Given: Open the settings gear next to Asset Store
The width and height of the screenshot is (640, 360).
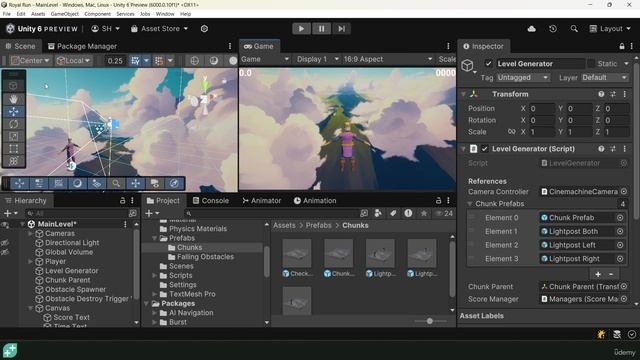Looking at the screenshot, I should [204, 29].
